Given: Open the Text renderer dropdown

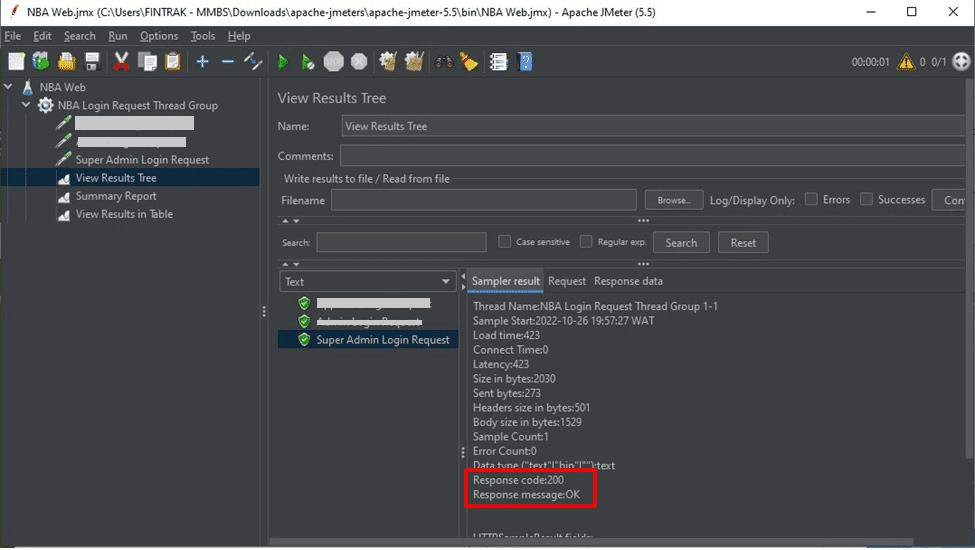Looking at the screenshot, I should 369,282.
